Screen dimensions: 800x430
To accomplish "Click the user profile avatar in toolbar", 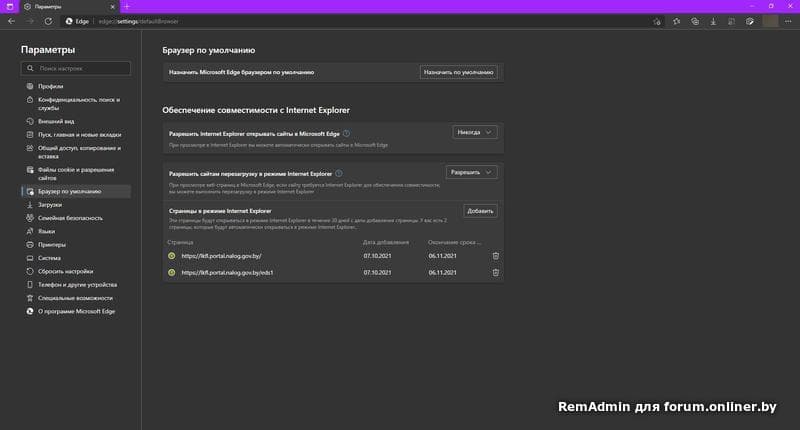I will 770,21.
